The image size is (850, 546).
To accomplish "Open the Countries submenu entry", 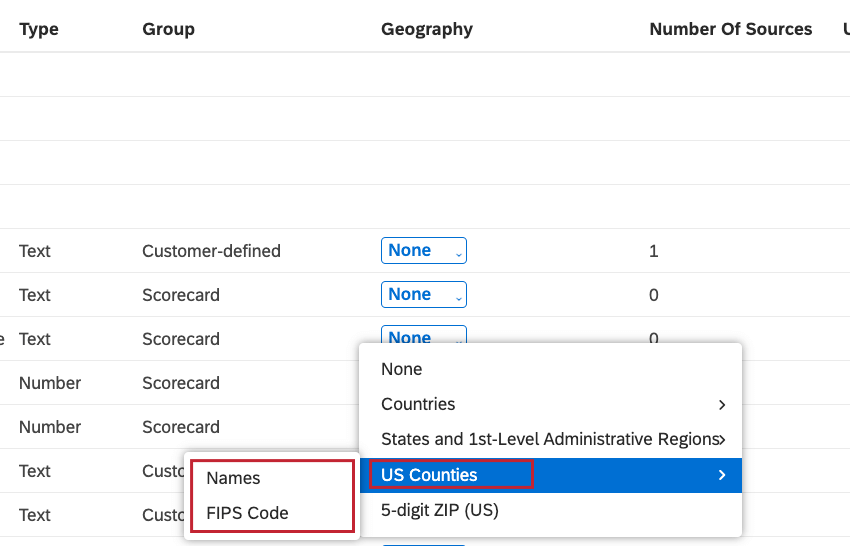I will 418,404.
